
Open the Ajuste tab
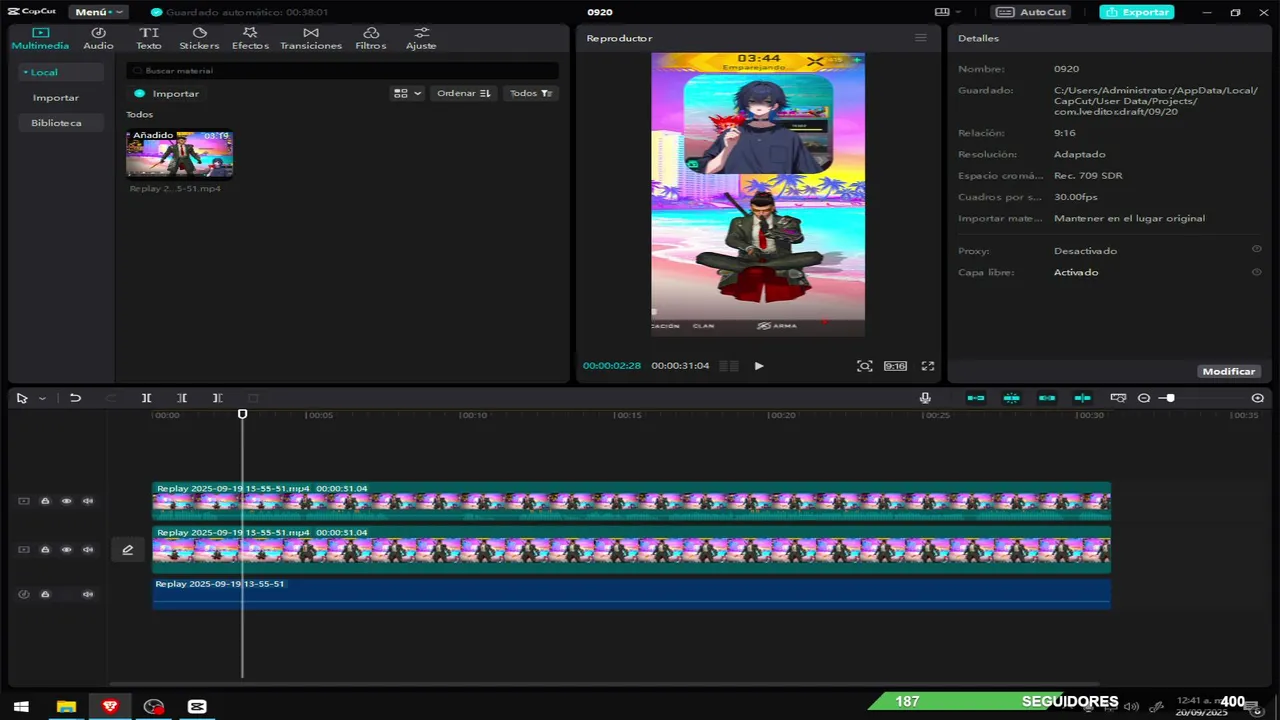click(x=421, y=38)
